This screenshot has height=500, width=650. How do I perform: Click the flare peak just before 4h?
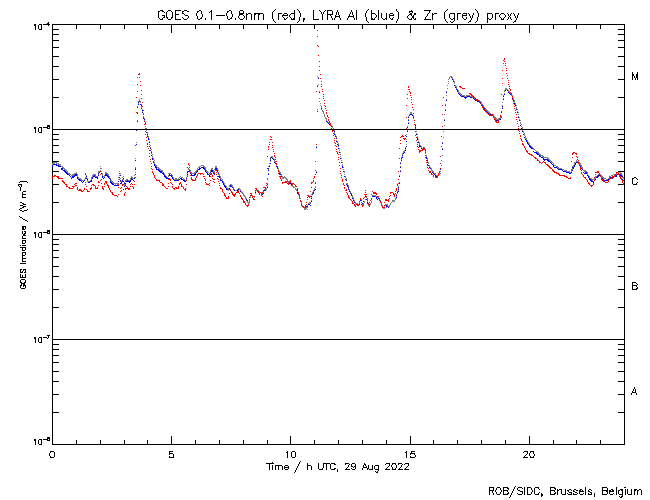138,73
